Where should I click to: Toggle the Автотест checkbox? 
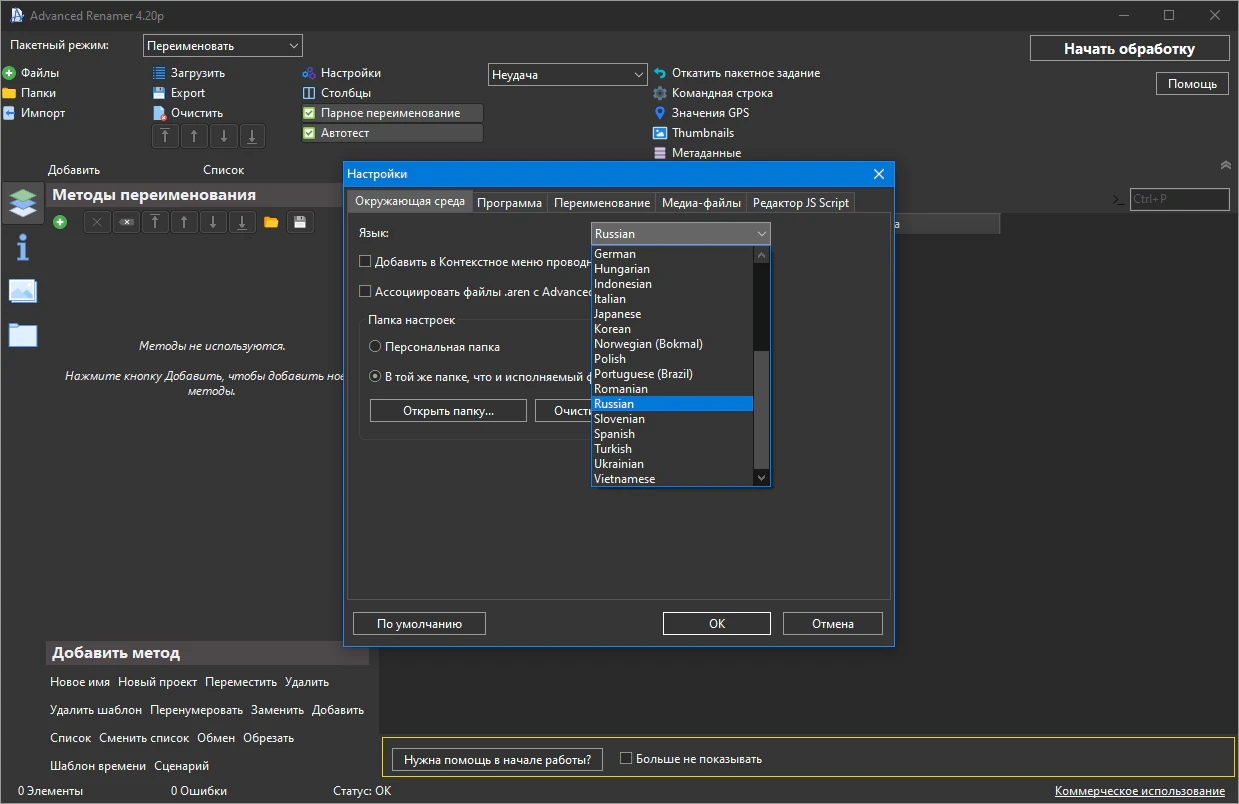tap(309, 133)
